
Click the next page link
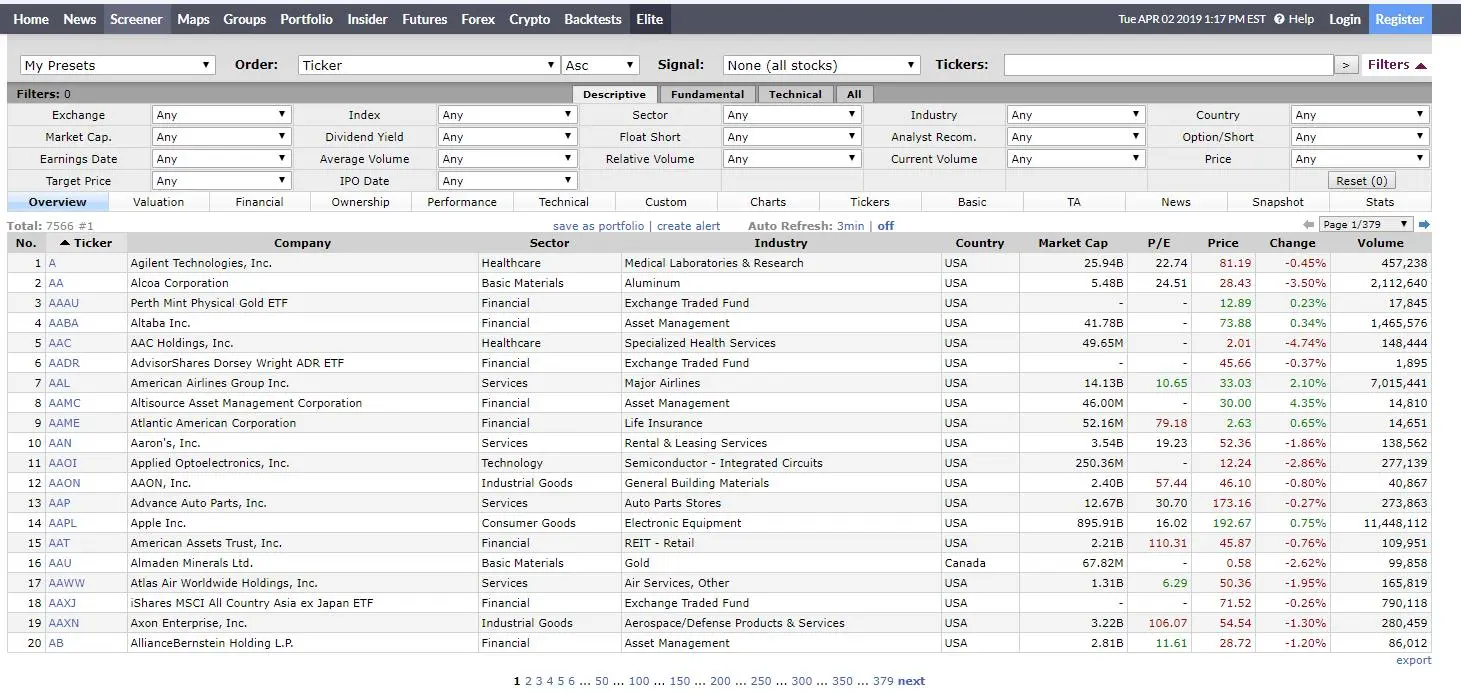(x=911, y=681)
